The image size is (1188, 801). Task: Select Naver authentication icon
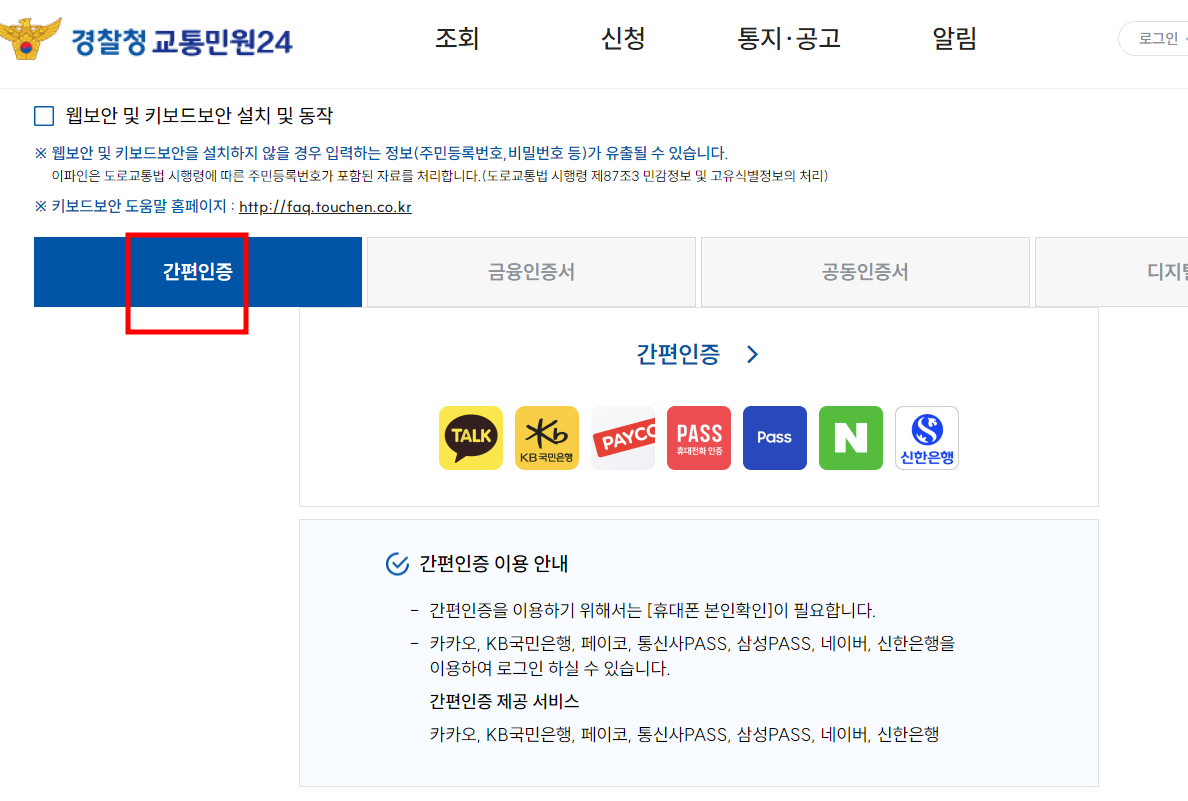pyautogui.click(x=850, y=437)
